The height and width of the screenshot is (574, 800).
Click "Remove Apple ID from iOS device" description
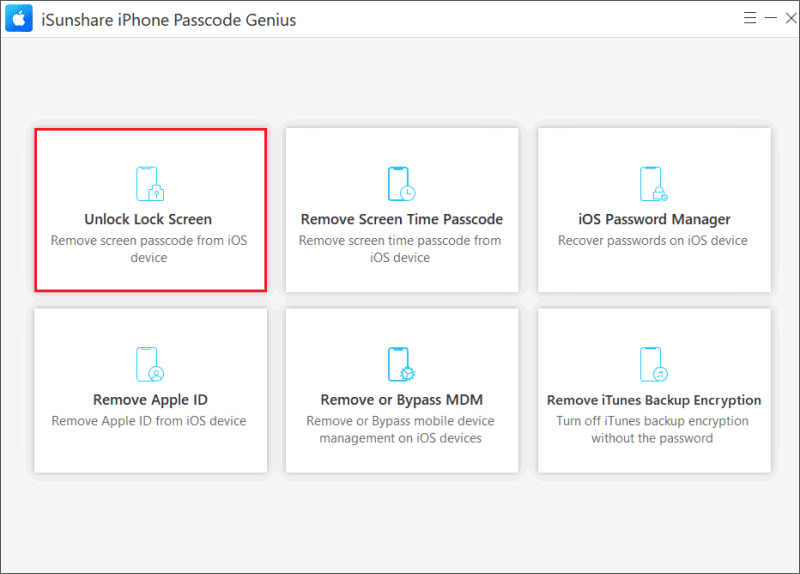[x=149, y=421]
